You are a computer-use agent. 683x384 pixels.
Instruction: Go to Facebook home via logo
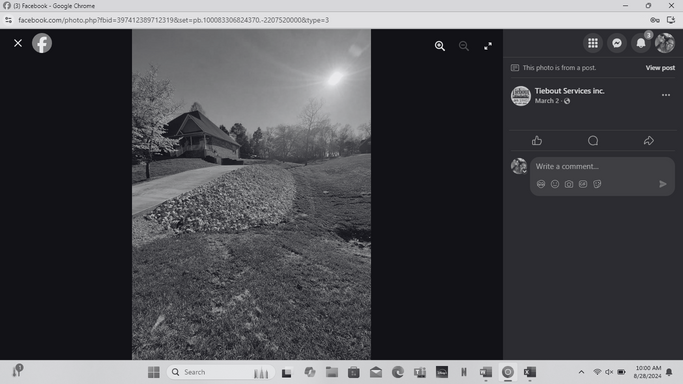tap(42, 43)
